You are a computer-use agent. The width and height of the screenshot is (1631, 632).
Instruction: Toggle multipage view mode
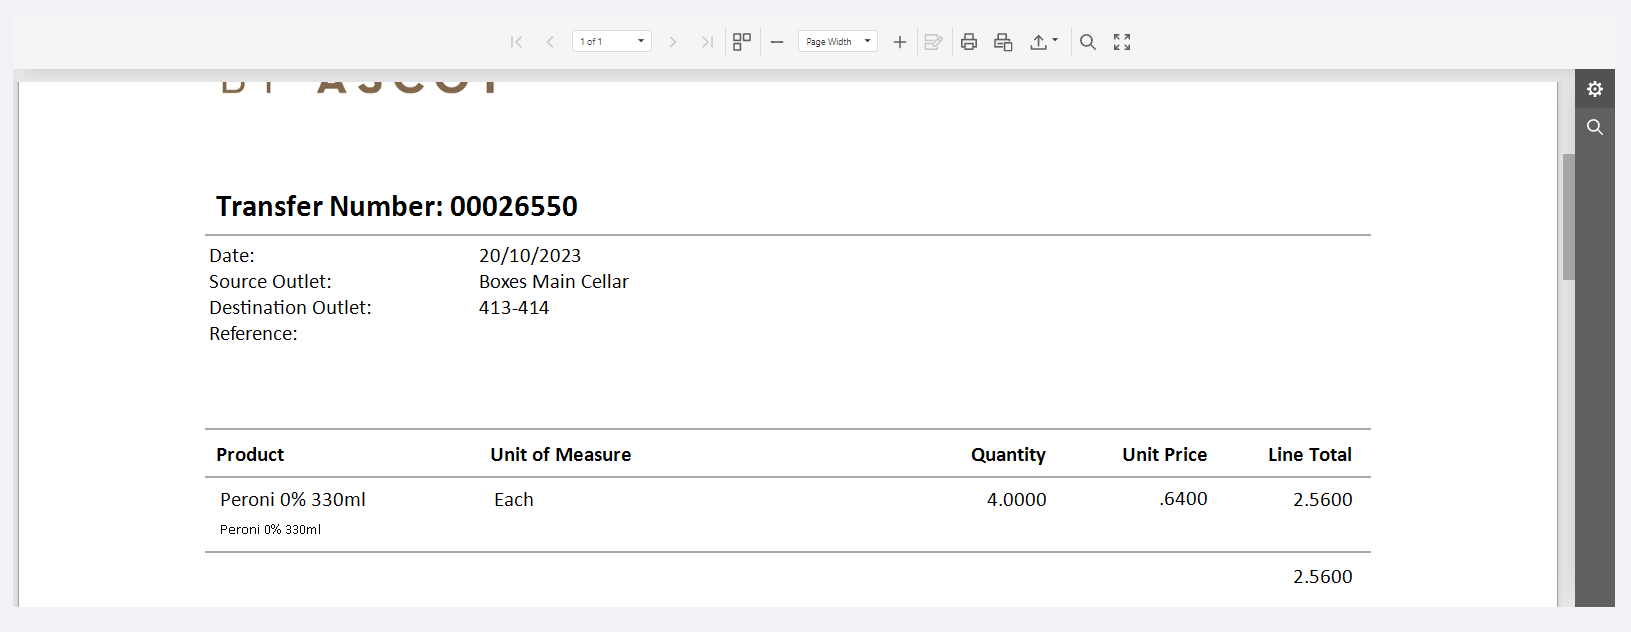742,42
